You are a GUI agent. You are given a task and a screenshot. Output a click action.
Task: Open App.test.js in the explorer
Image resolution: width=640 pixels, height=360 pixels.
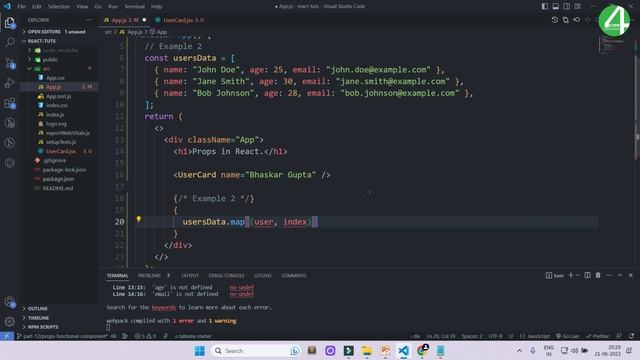[58, 96]
